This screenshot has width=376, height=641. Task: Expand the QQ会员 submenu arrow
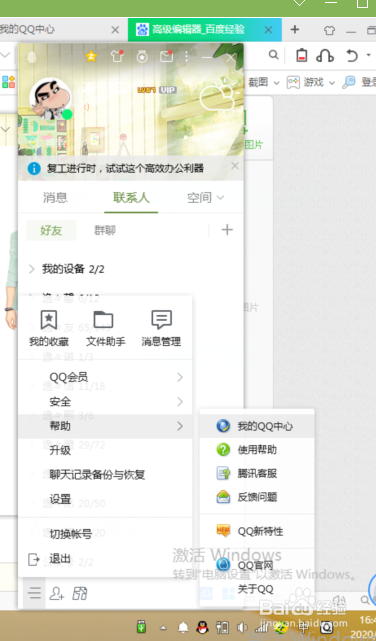click(x=180, y=377)
